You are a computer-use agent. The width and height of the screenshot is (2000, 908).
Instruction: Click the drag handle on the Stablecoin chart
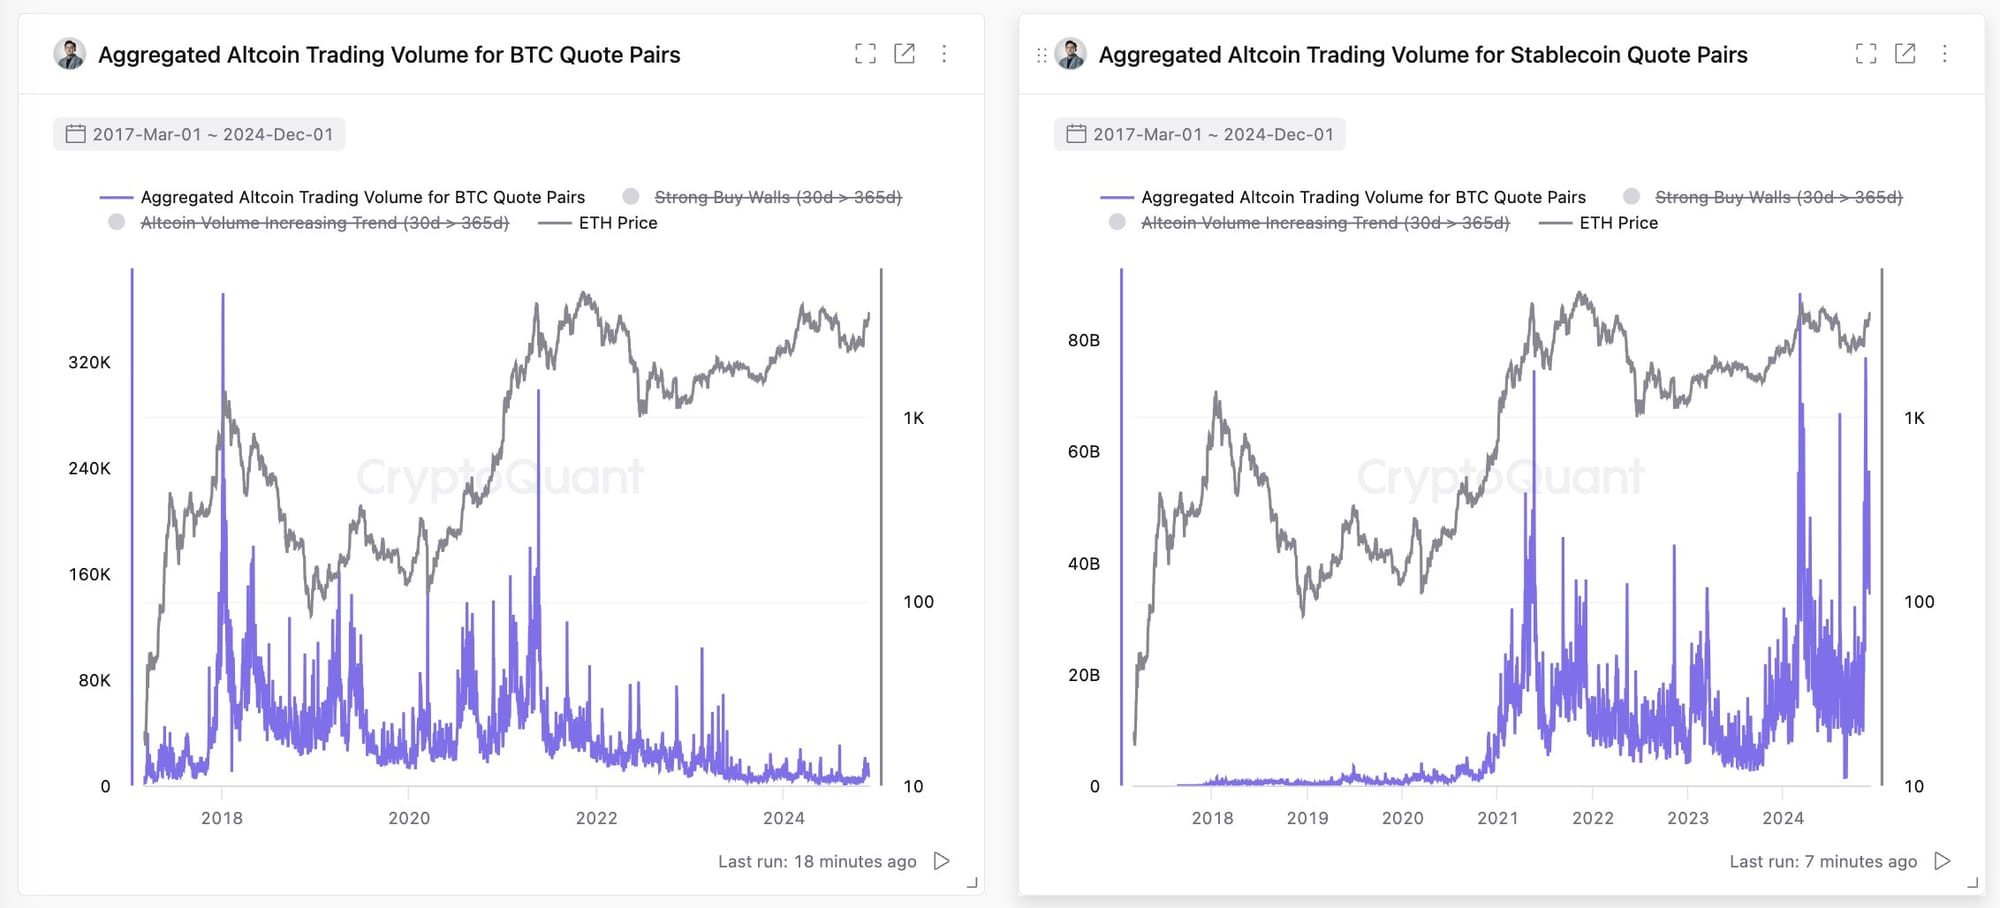pos(1041,54)
